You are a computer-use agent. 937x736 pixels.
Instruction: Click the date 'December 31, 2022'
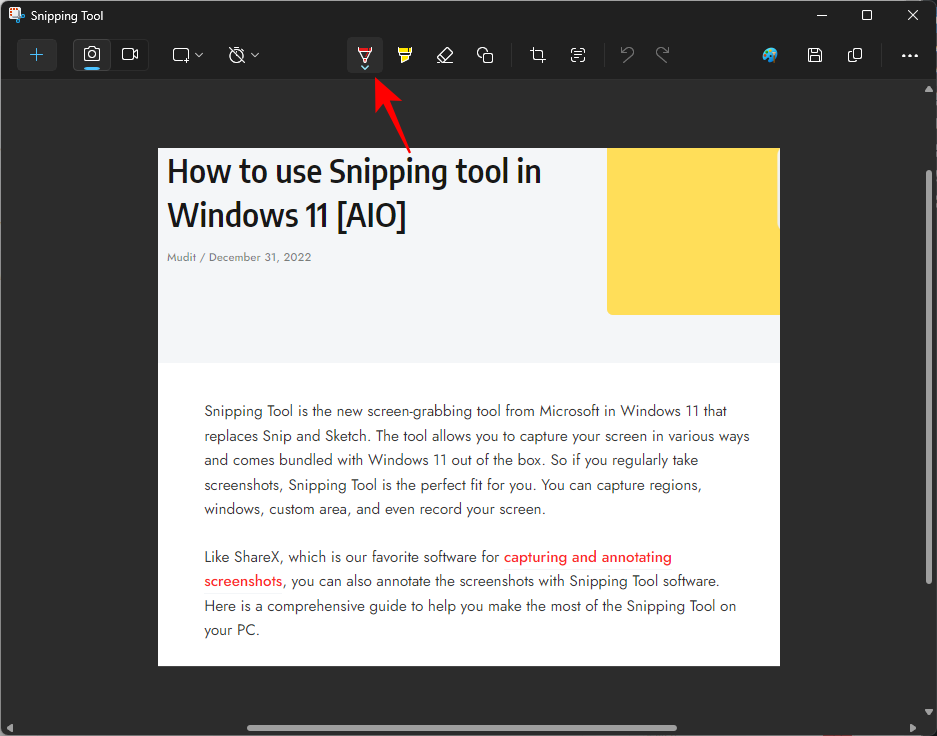click(x=260, y=257)
